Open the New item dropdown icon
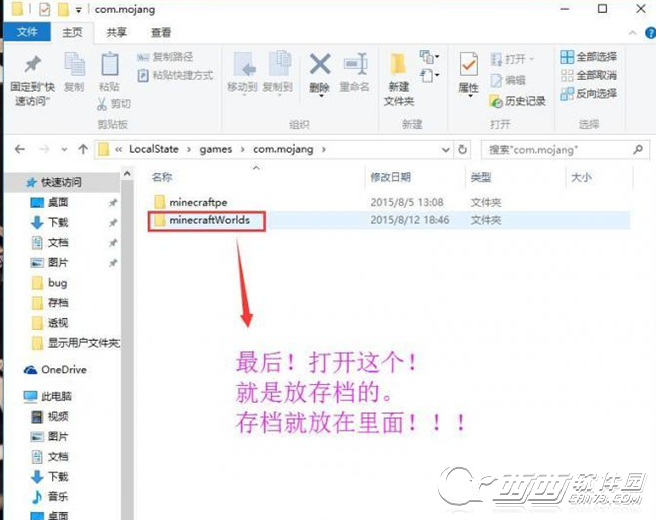Viewport: 656px width, 520px height. tap(429, 56)
